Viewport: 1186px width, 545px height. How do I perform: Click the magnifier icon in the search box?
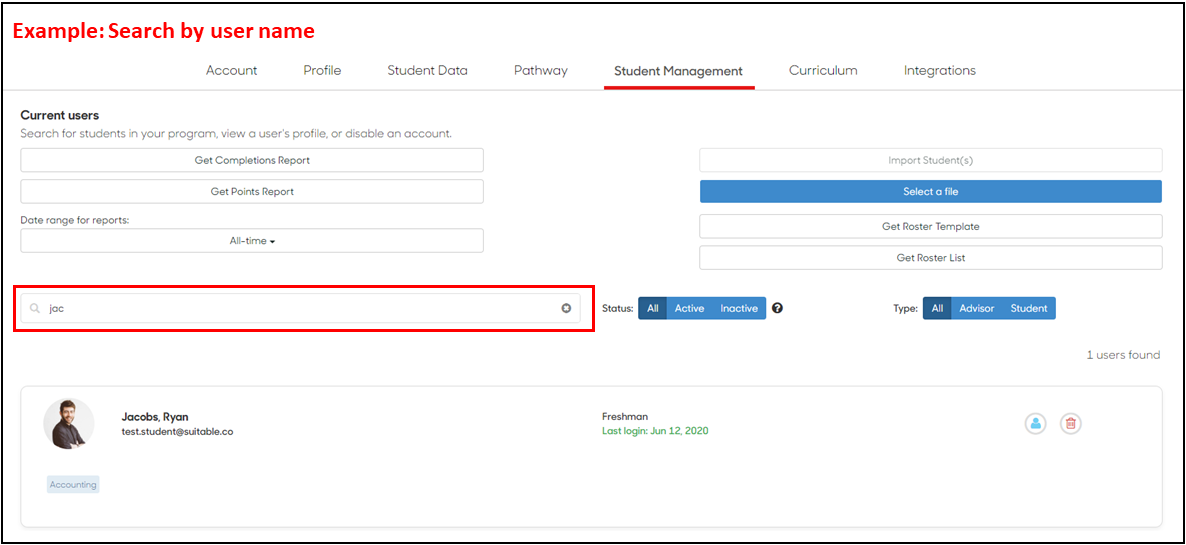point(35,308)
